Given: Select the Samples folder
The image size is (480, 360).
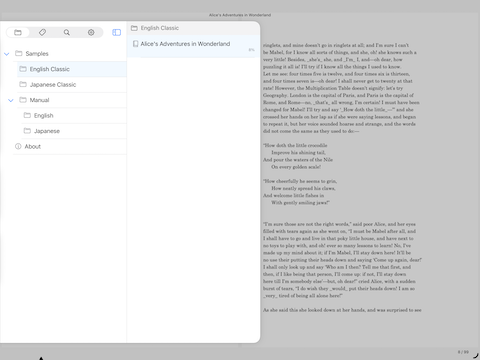Looking at the screenshot, I should pos(70,54).
